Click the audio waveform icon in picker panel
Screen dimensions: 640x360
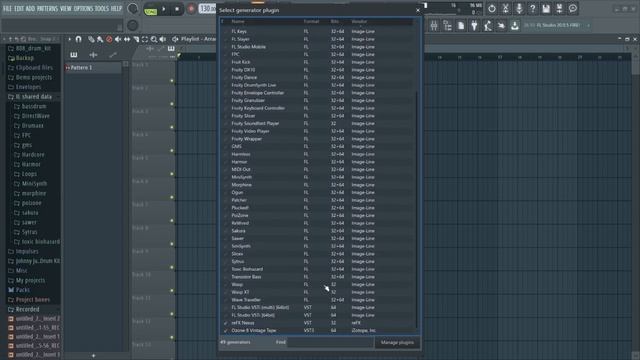[x=93, y=55]
